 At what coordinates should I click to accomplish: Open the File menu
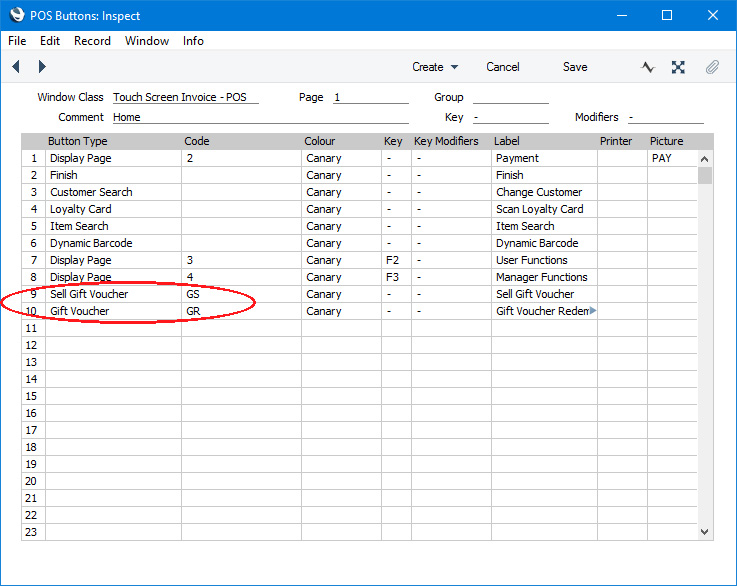click(x=17, y=41)
